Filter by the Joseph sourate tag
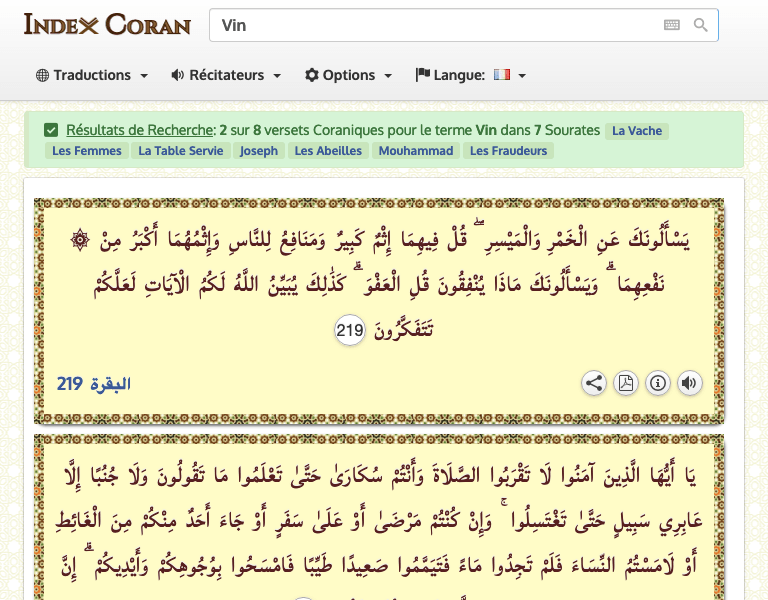The image size is (768, 600). pyautogui.click(x=259, y=151)
